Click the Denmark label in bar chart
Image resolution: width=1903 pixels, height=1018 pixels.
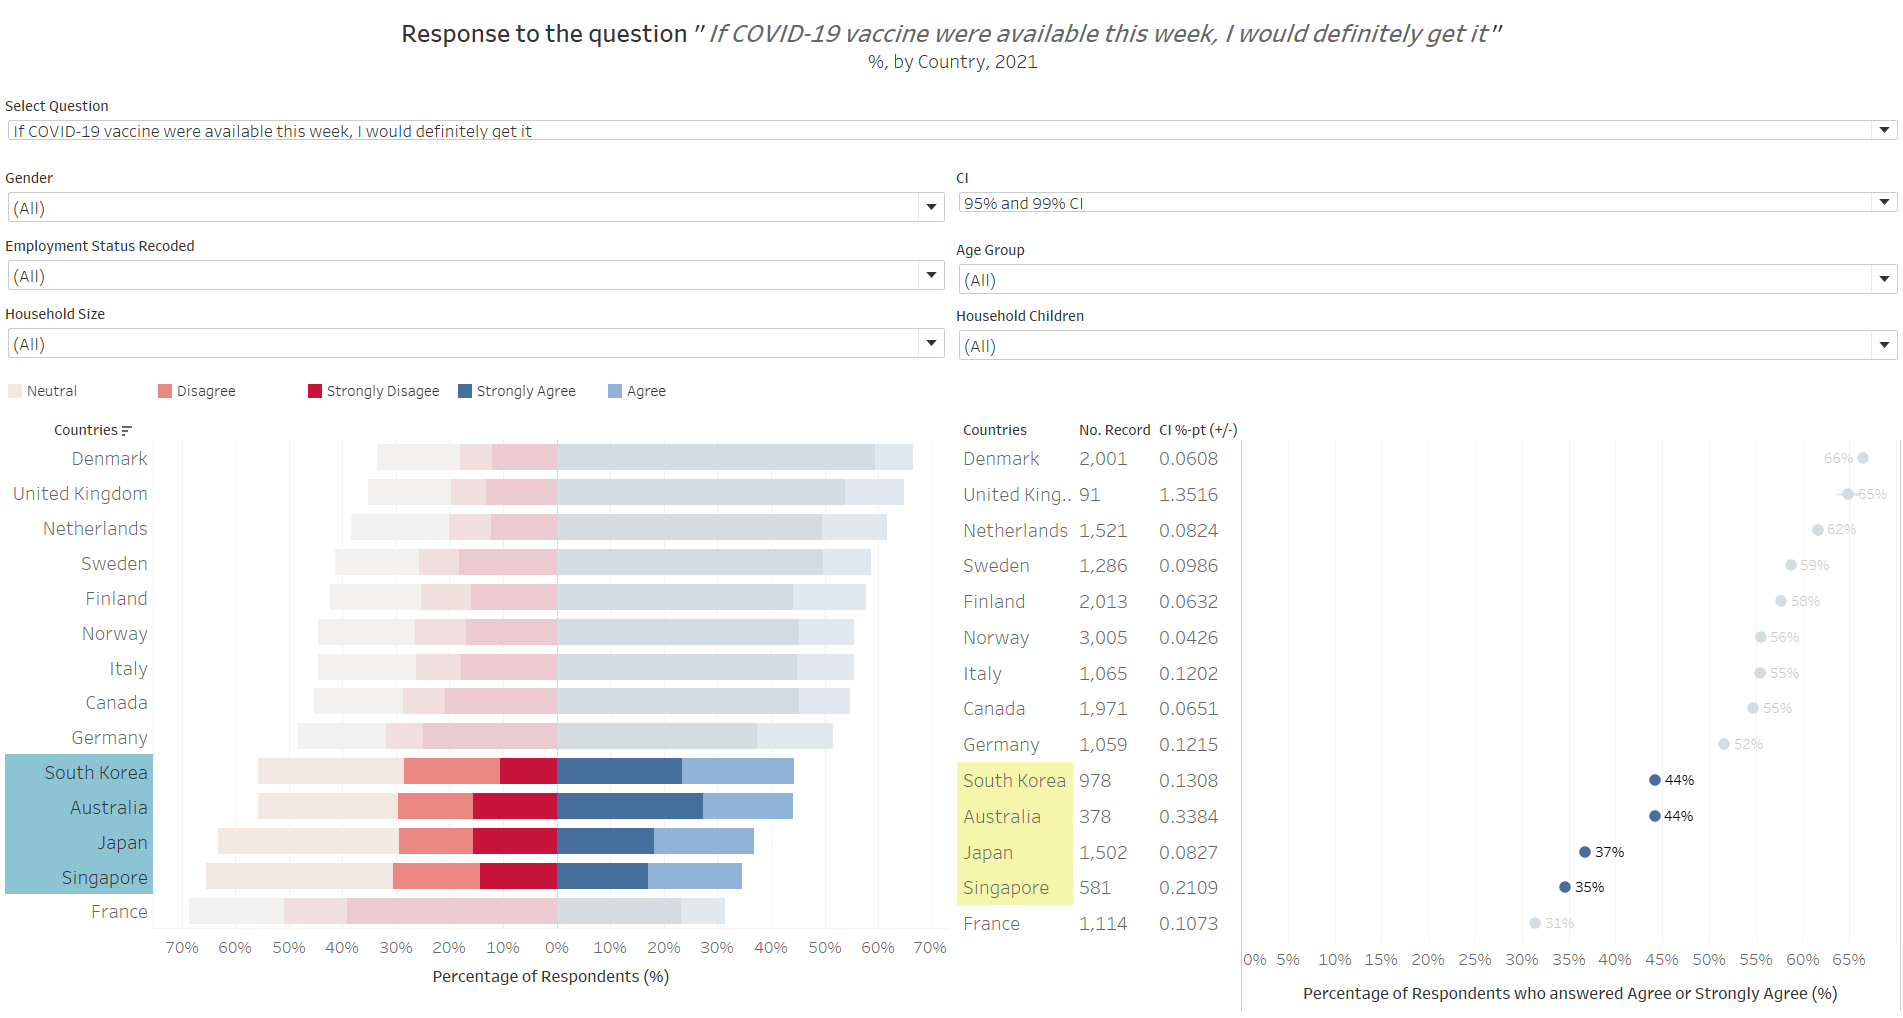[109, 459]
